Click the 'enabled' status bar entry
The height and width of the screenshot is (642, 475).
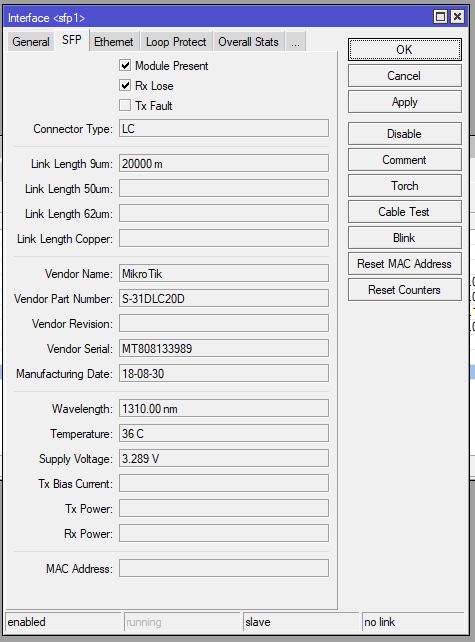[63, 622]
